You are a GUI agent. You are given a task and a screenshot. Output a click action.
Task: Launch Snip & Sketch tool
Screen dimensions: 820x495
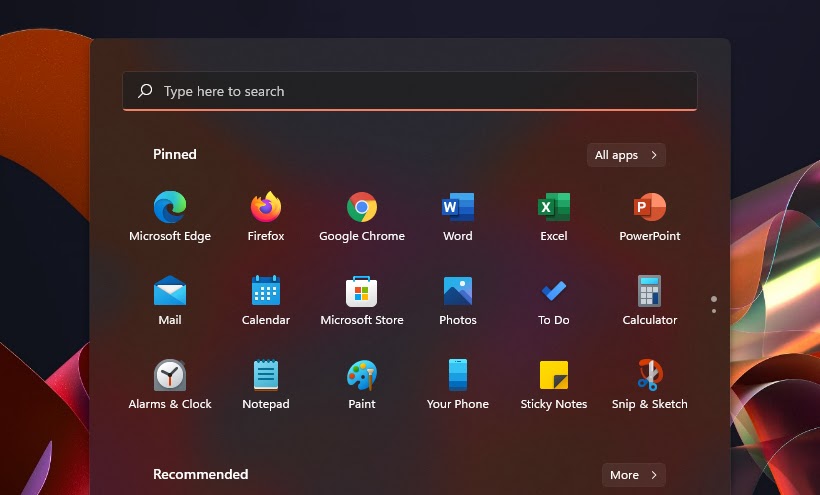[x=650, y=375]
